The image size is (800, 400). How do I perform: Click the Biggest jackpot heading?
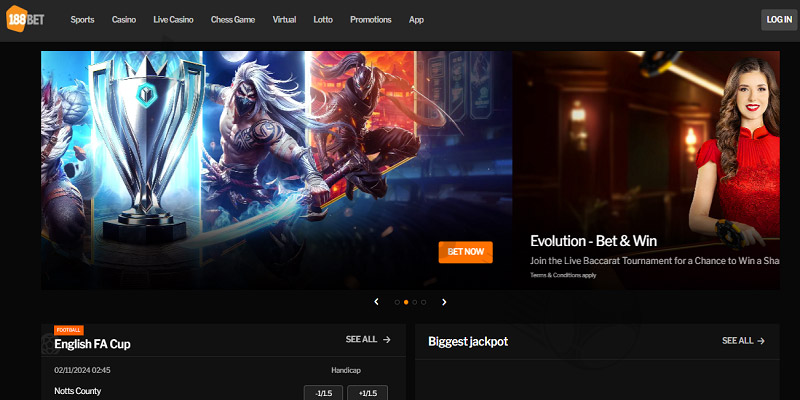click(x=468, y=342)
